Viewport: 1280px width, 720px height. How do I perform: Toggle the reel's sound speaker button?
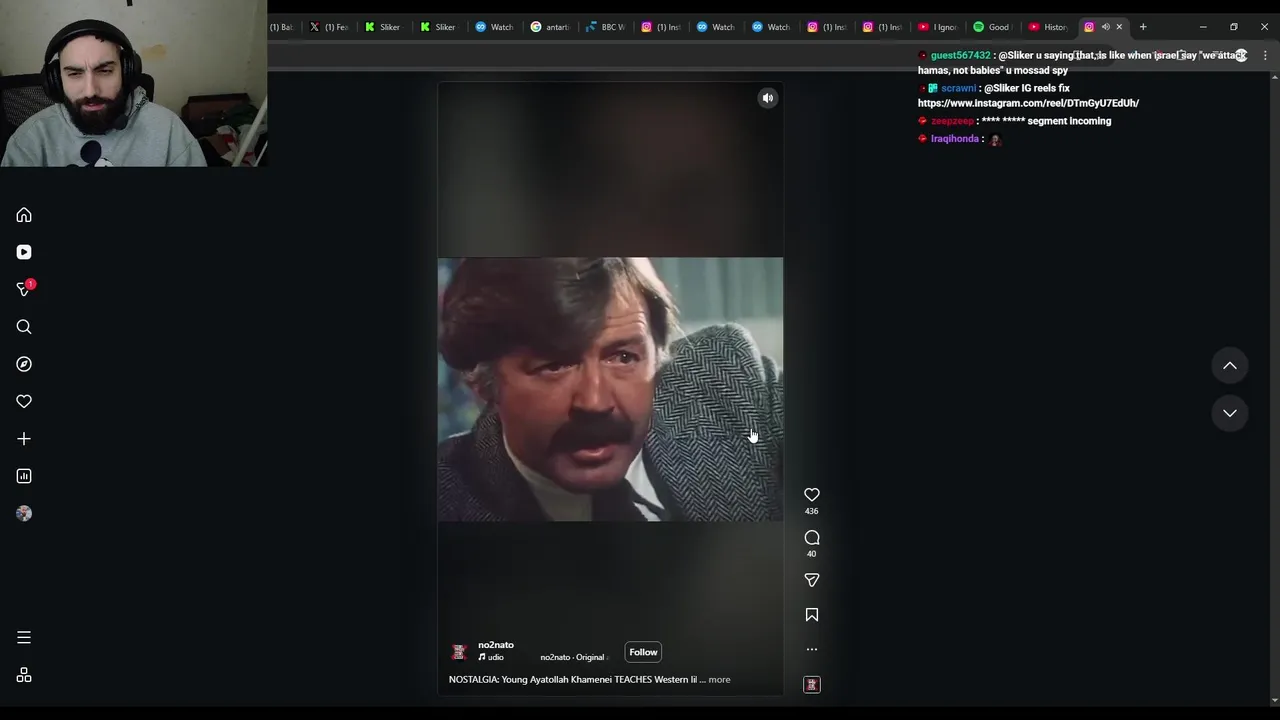point(768,98)
